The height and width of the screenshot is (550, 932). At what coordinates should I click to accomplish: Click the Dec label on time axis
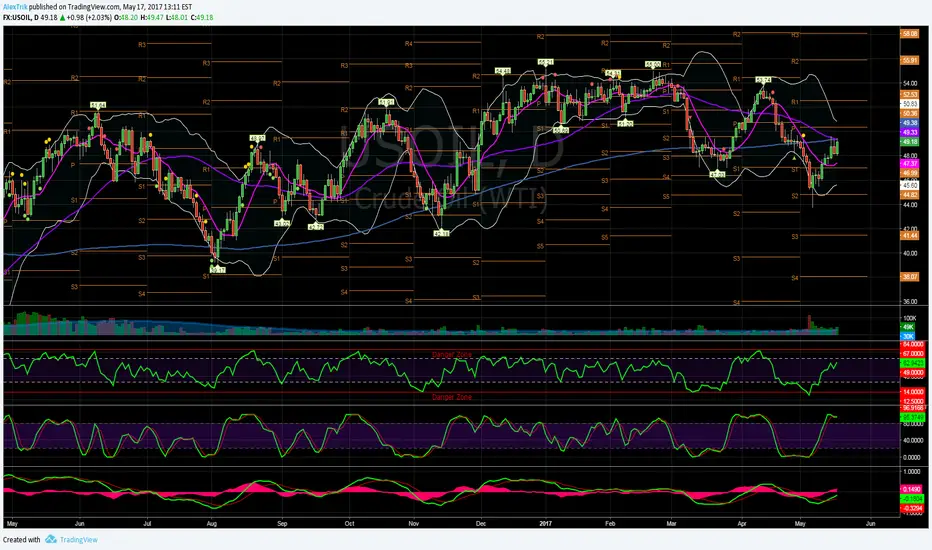481,524
